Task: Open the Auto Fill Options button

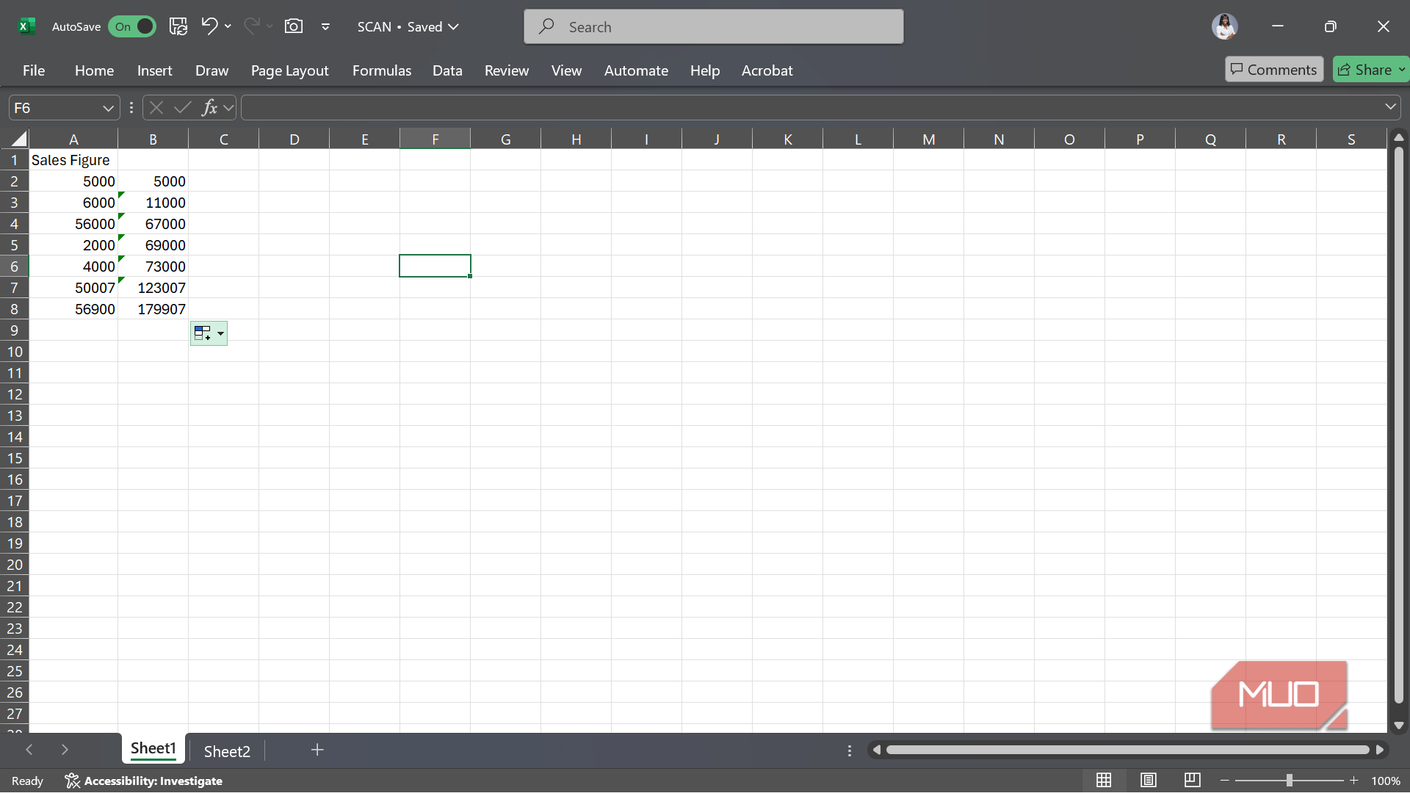Action: [209, 333]
